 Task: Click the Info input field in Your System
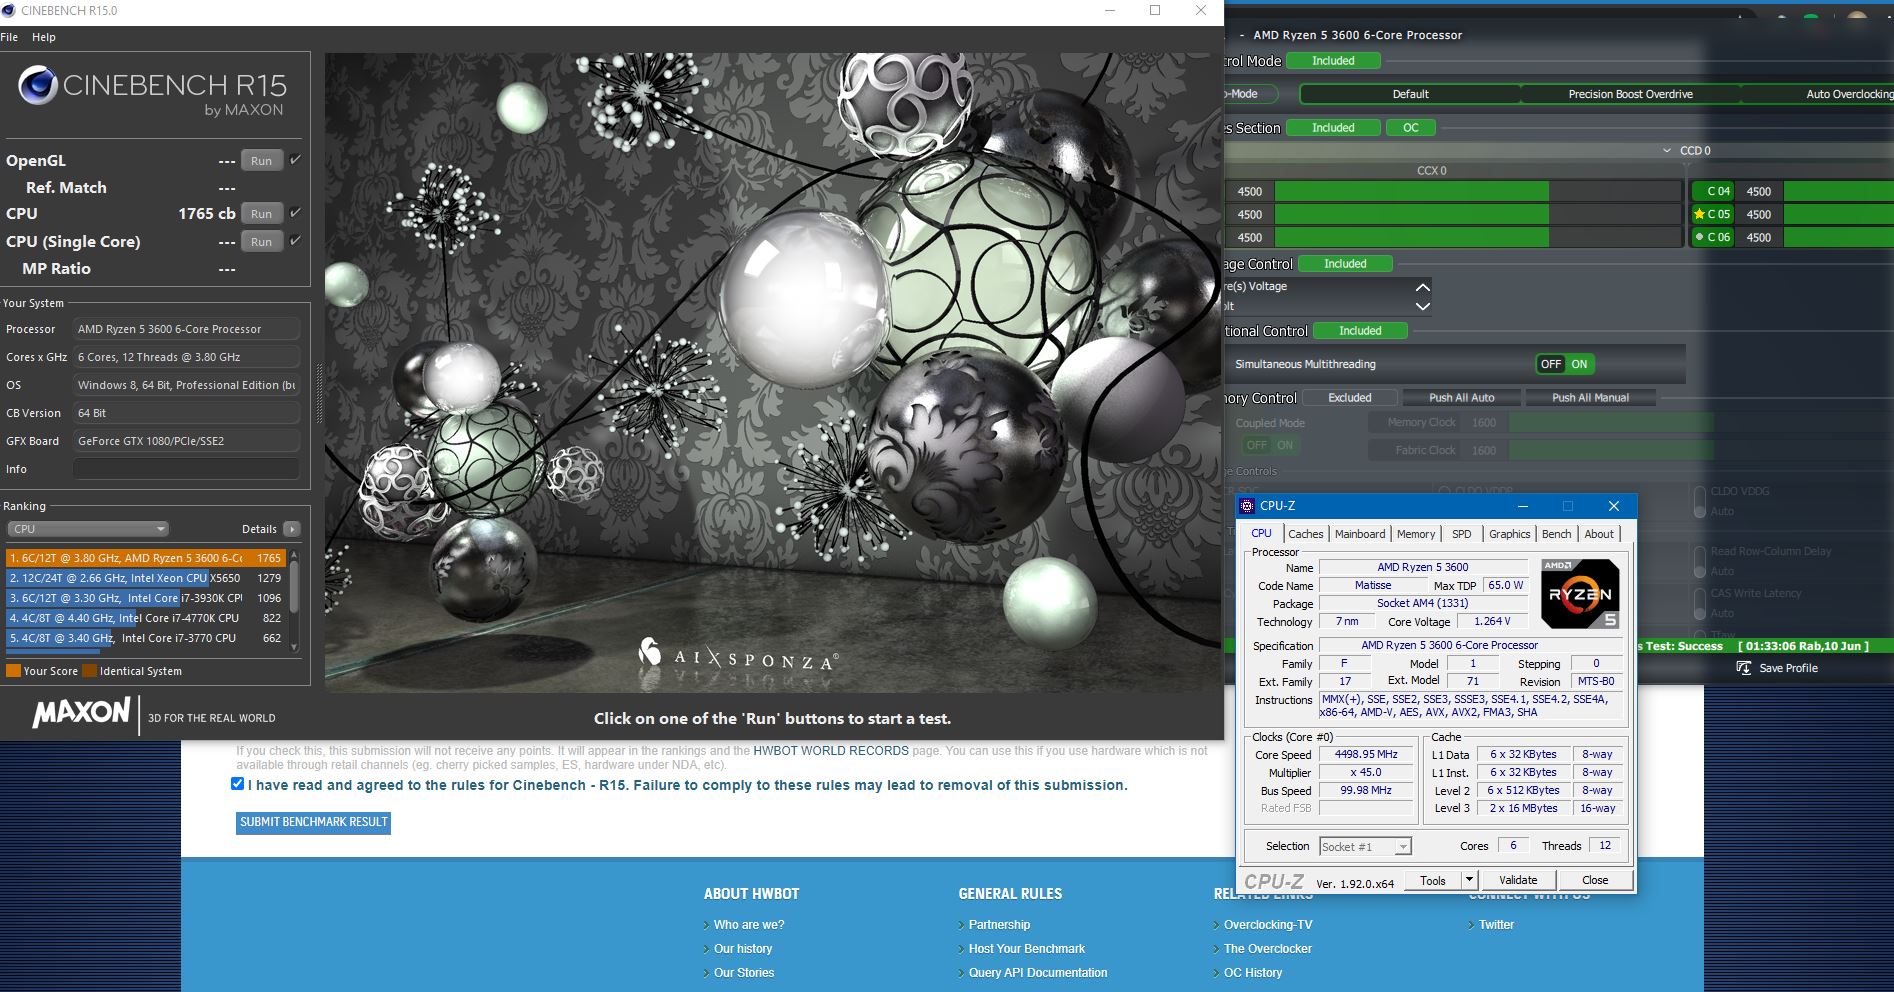(186, 469)
